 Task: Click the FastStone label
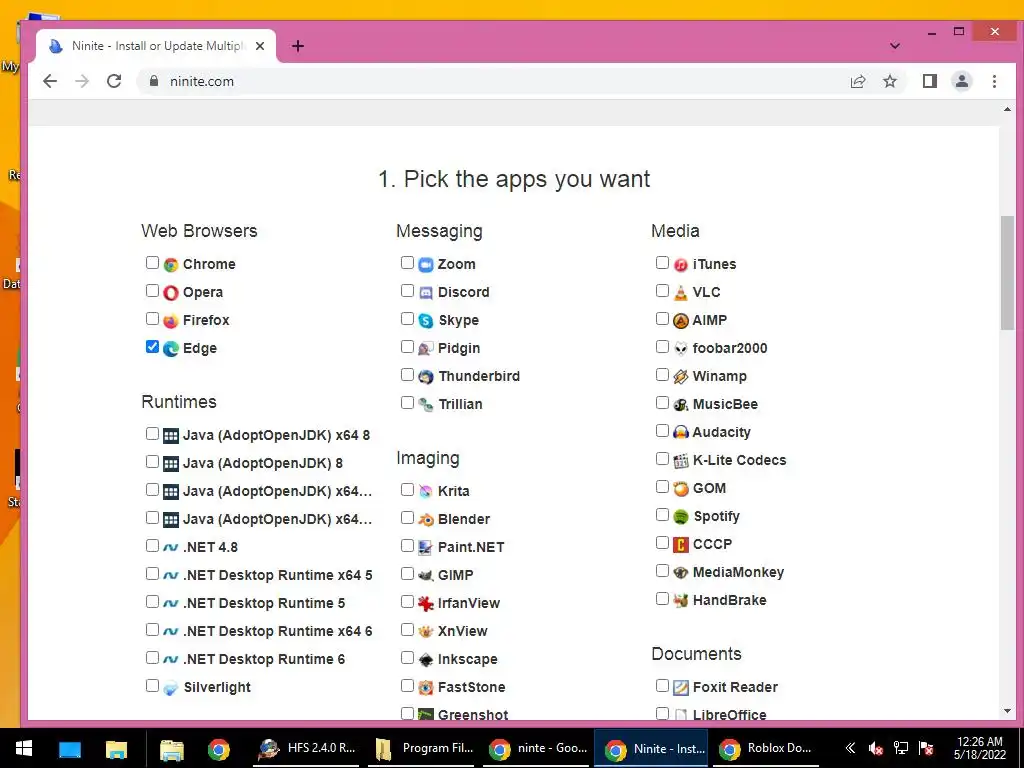pos(471,687)
